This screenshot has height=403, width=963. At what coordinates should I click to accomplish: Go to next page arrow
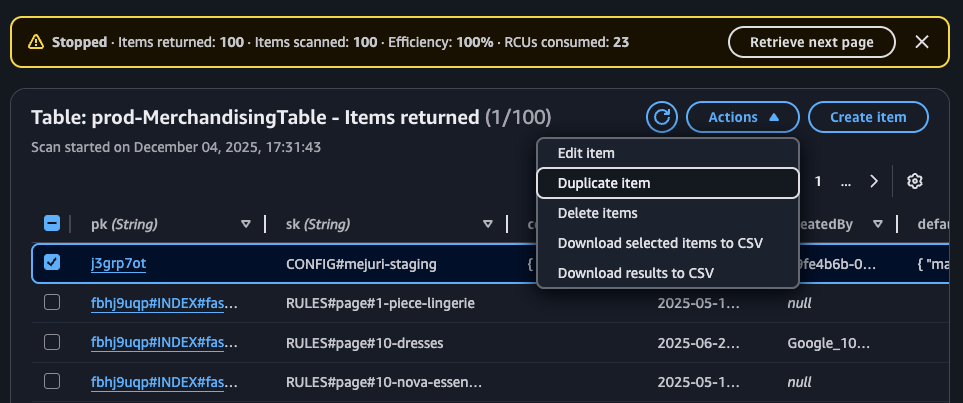874,181
